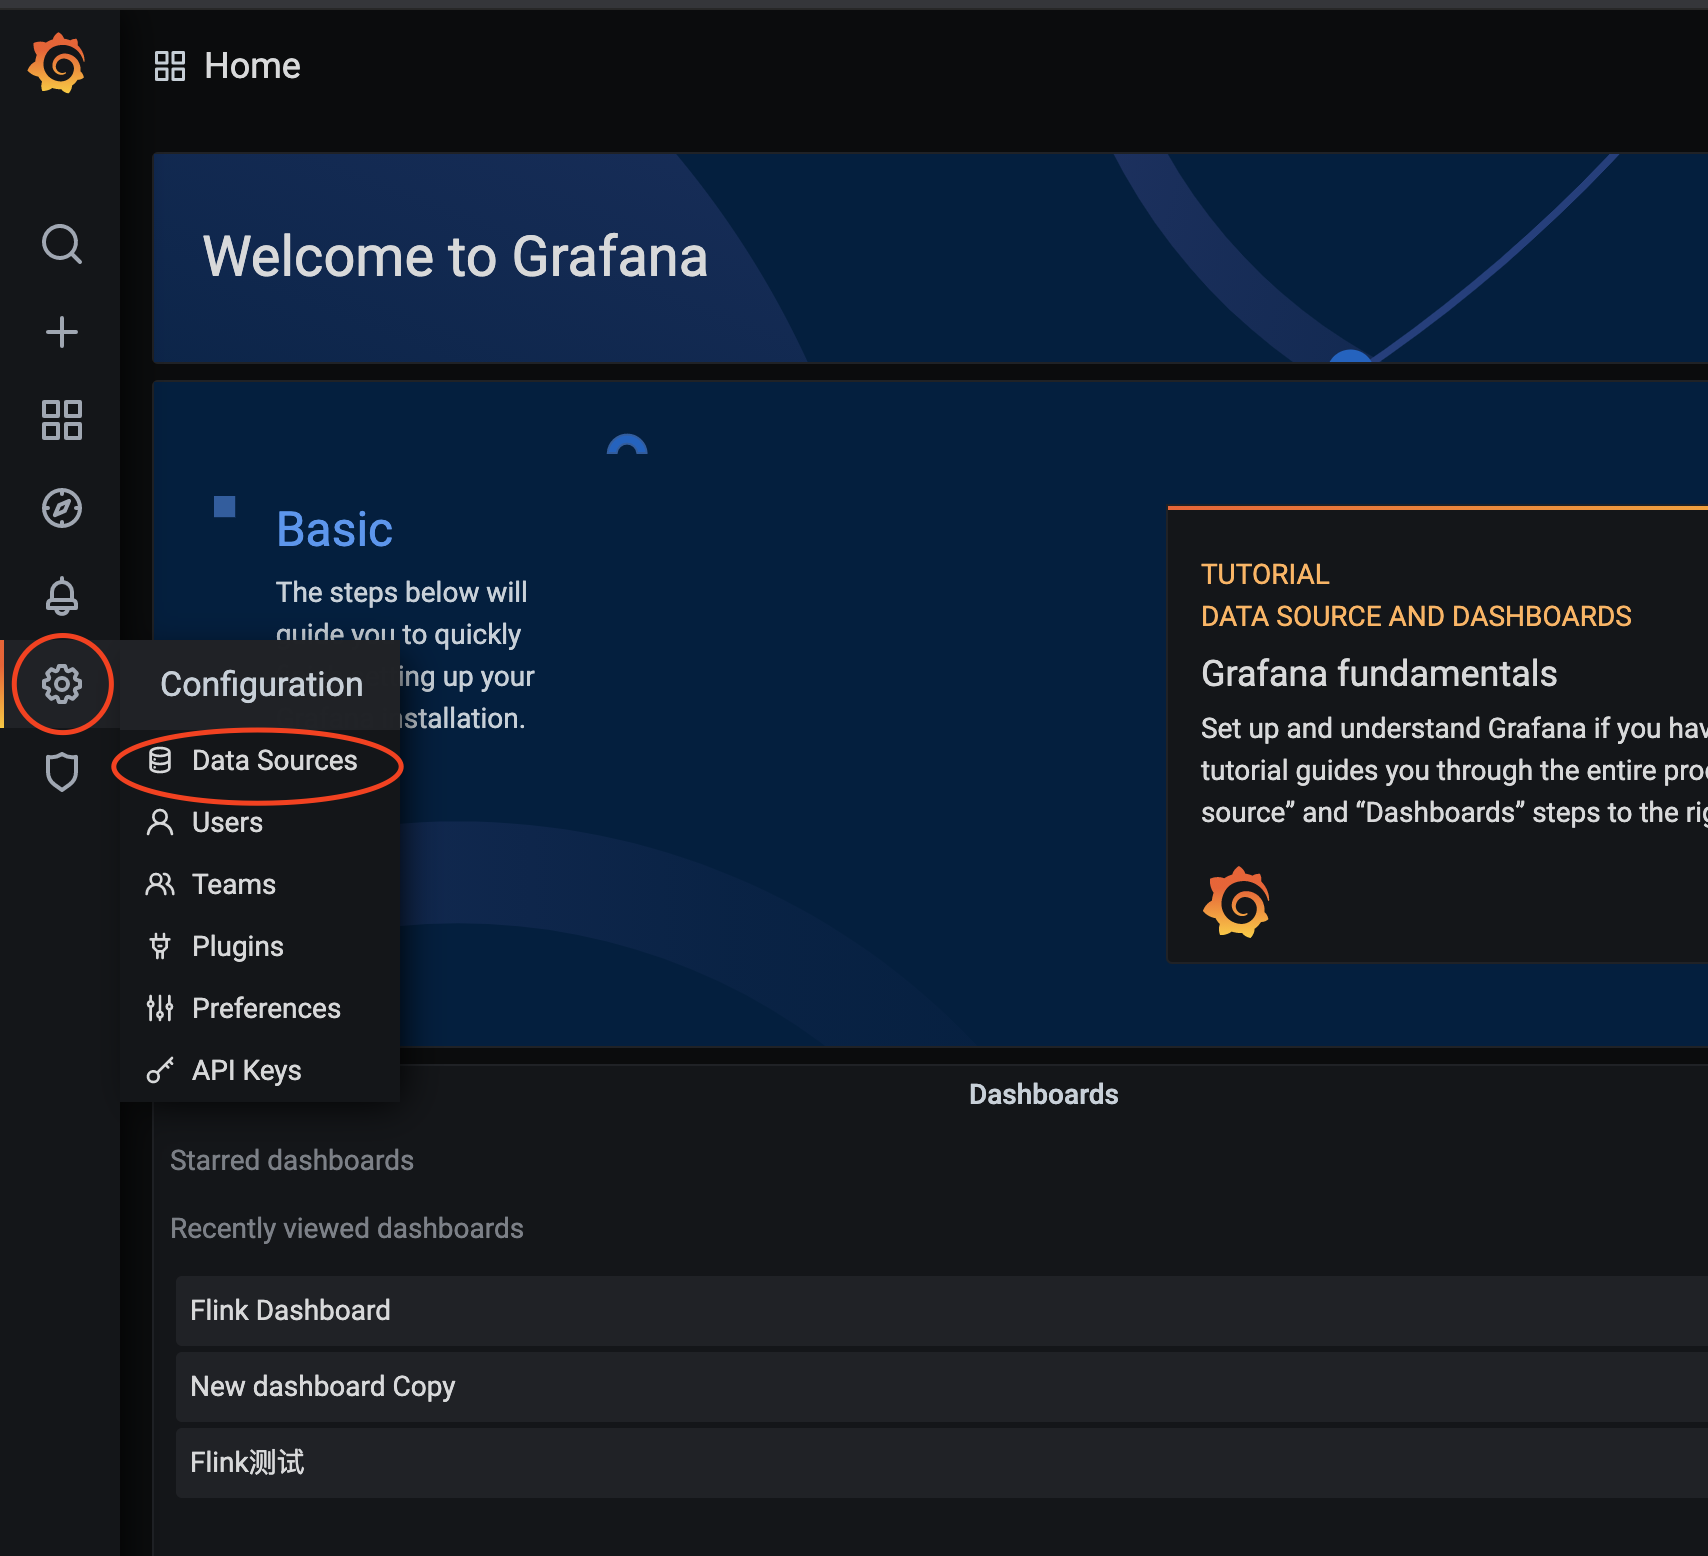
Task: Click the Users person icon
Action: [160, 822]
